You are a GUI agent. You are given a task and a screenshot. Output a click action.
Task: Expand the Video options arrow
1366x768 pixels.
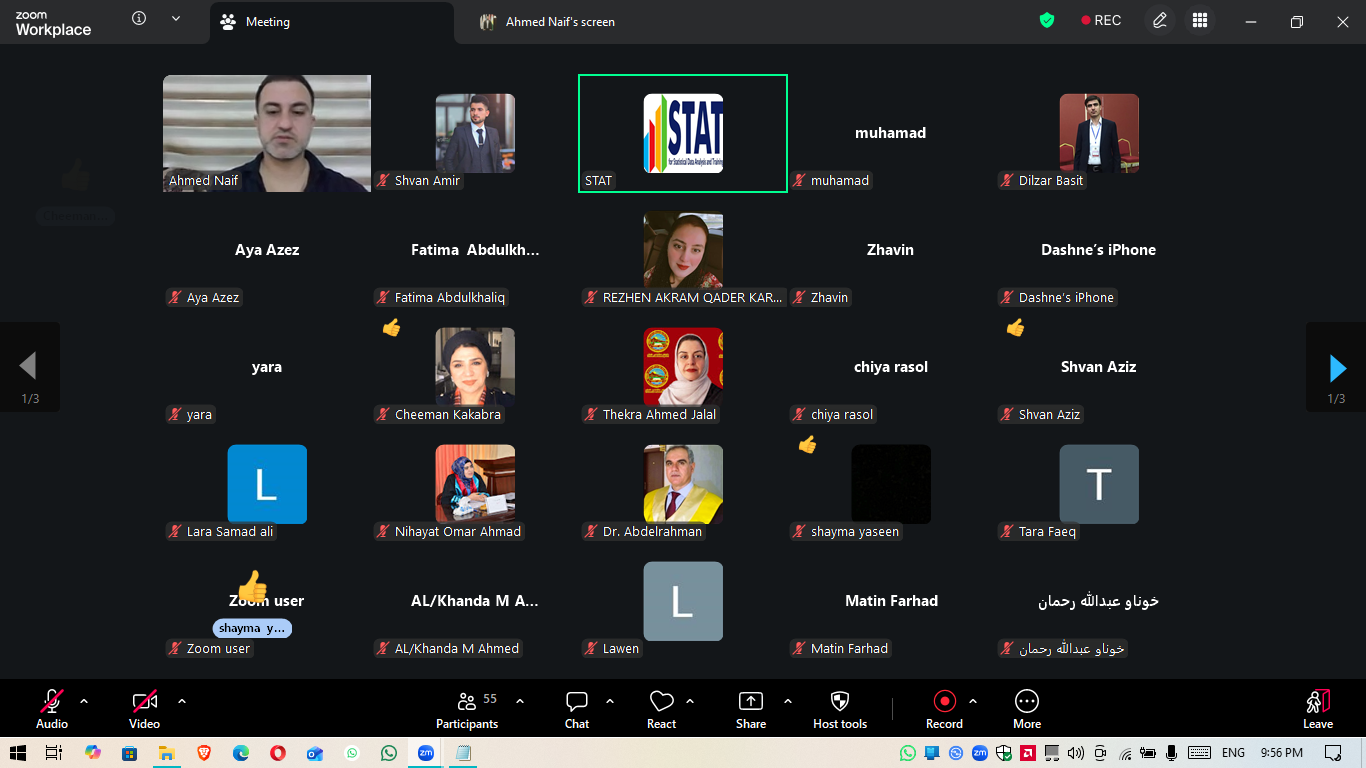point(182,701)
